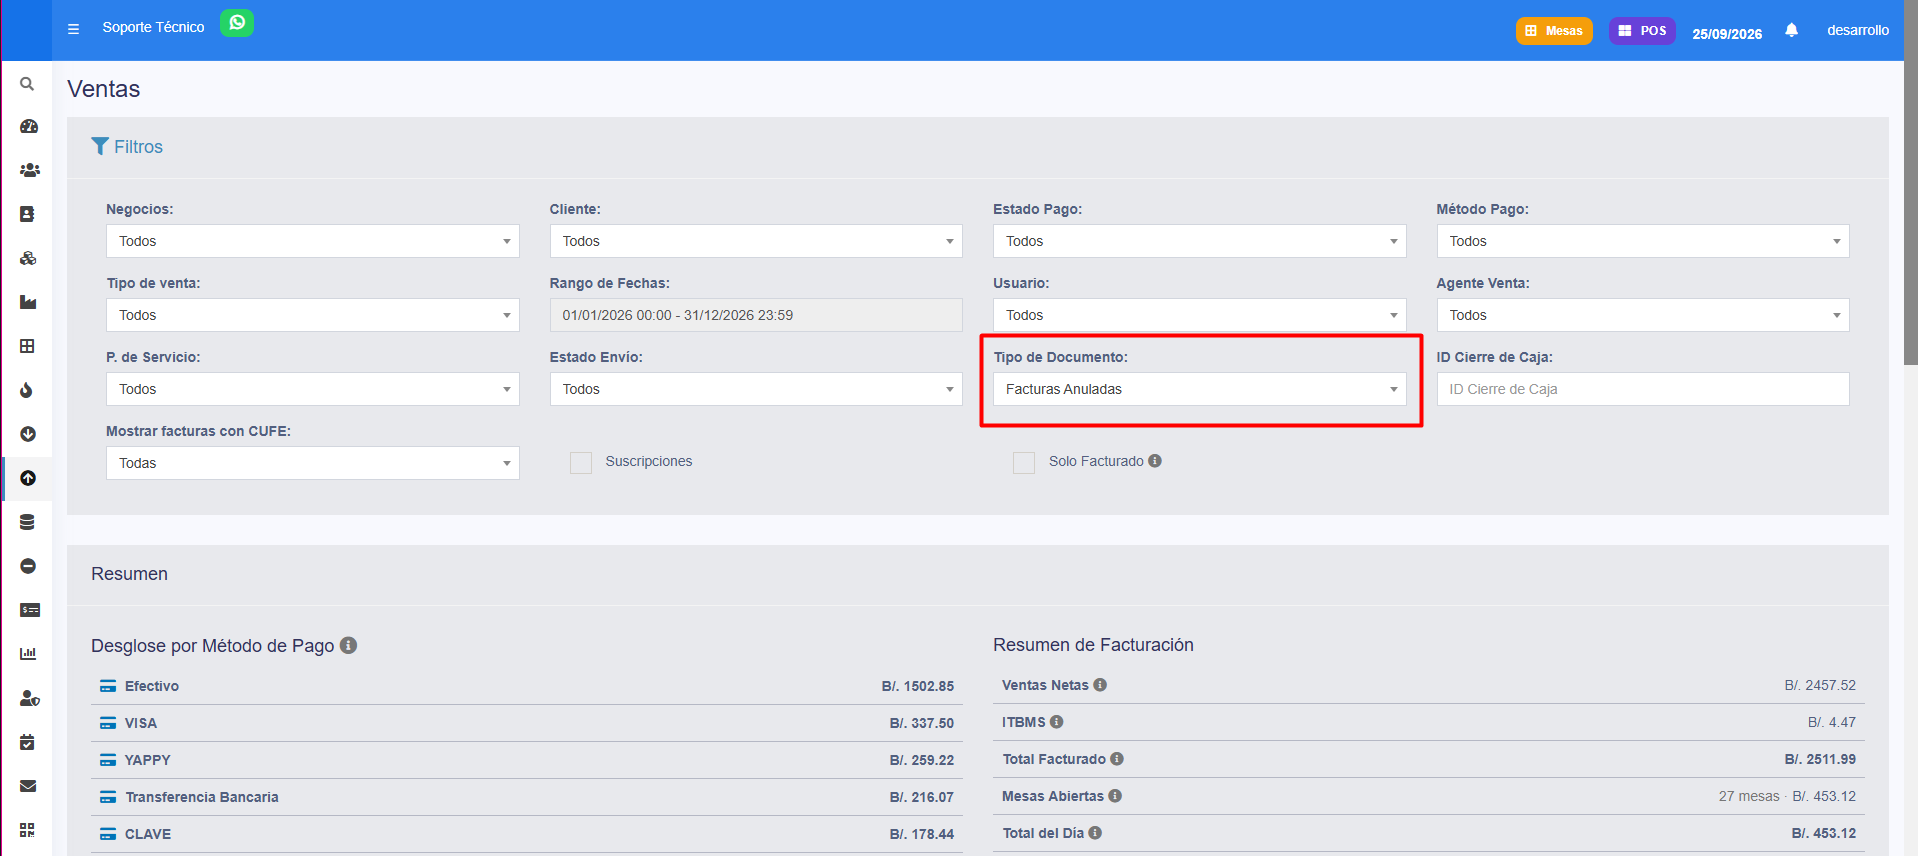Open the bar chart reports icon in the sidebar
1918x856 pixels.
click(x=28, y=654)
